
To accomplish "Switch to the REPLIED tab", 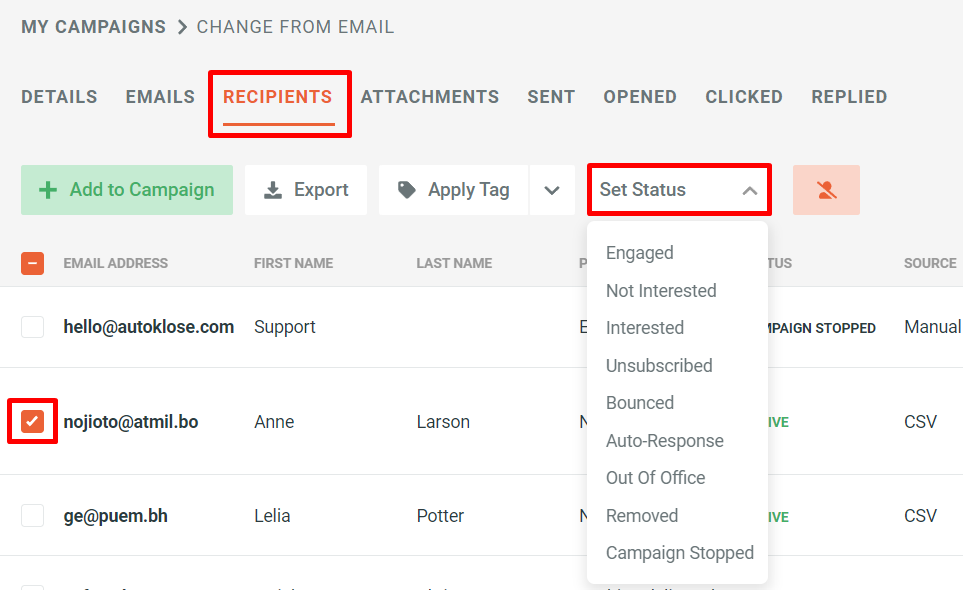I will (x=849, y=96).
